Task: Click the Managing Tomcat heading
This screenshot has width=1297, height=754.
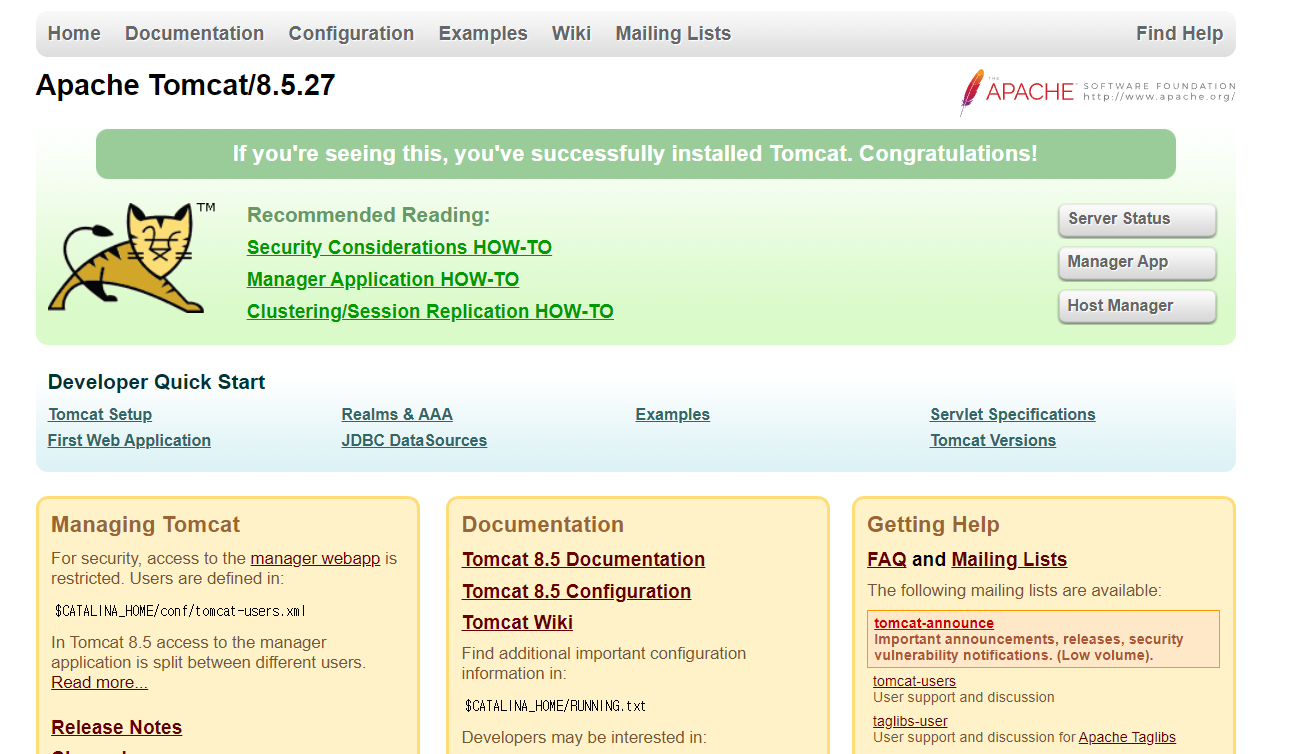Action: click(x=146, y=524)
